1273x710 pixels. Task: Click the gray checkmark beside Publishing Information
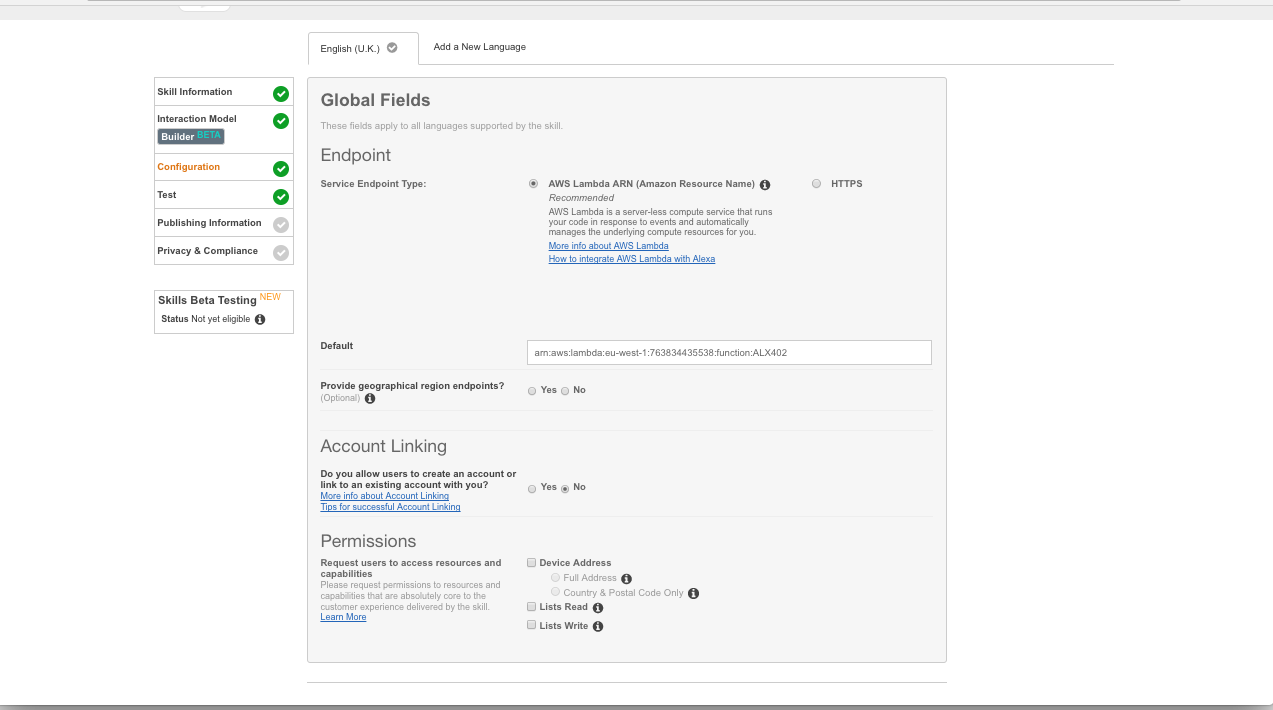pos(279,223)
